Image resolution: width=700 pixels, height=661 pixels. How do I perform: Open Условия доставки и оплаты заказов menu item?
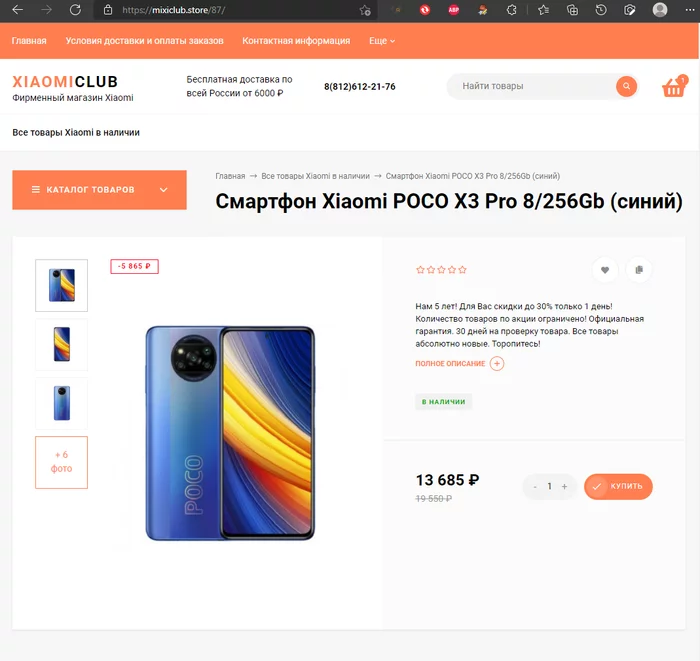pyautogui.click(x=144, y=41)
